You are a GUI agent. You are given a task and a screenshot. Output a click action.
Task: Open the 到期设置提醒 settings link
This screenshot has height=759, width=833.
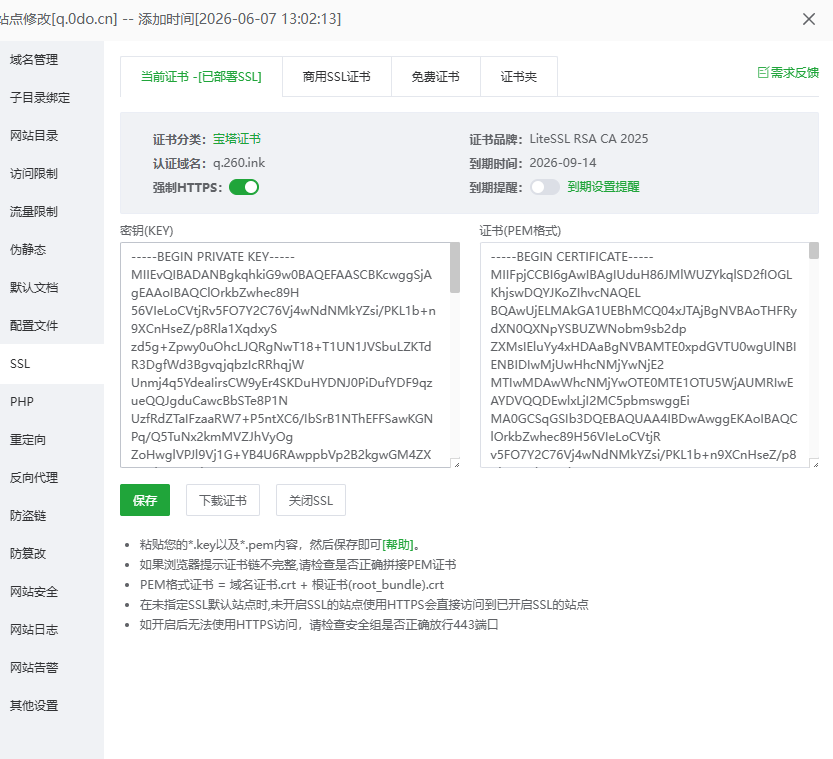(603, 187)
